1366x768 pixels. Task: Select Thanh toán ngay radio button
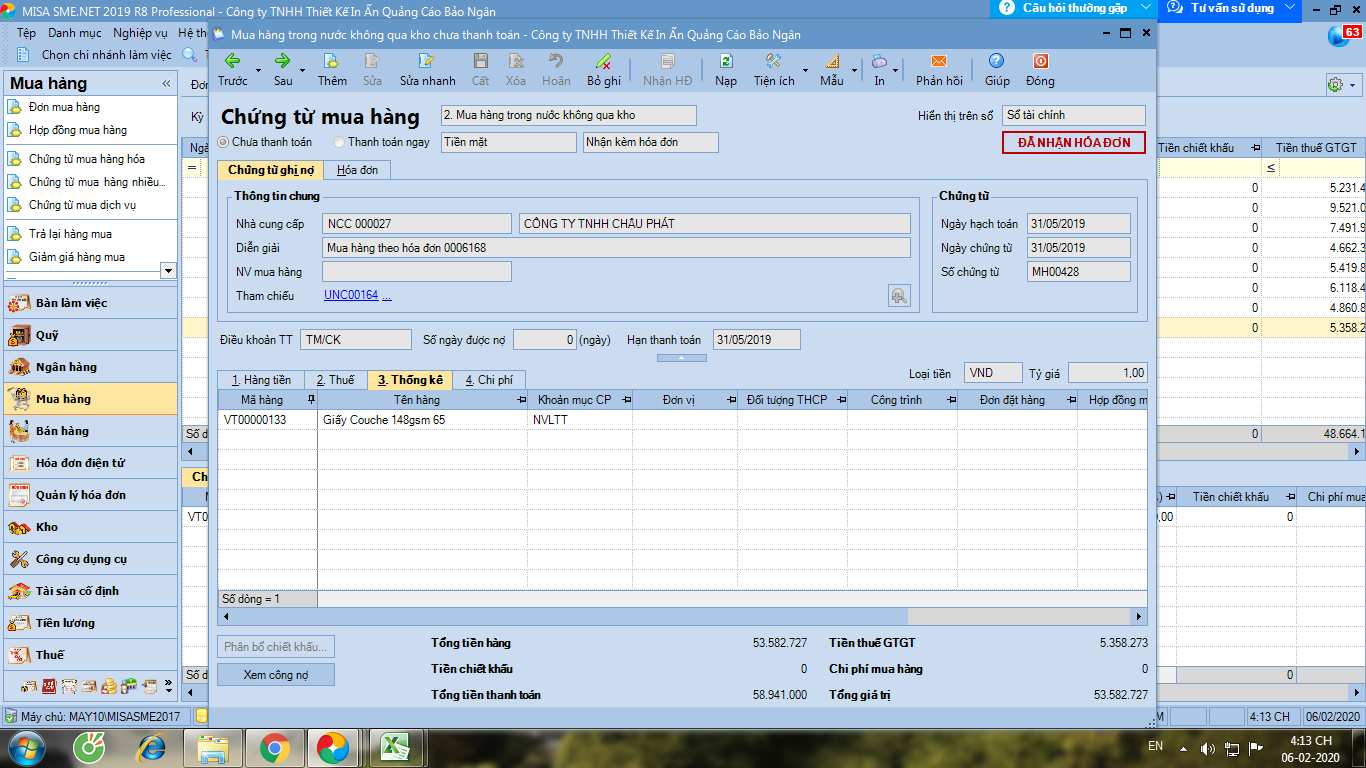[x=340, y=142]
